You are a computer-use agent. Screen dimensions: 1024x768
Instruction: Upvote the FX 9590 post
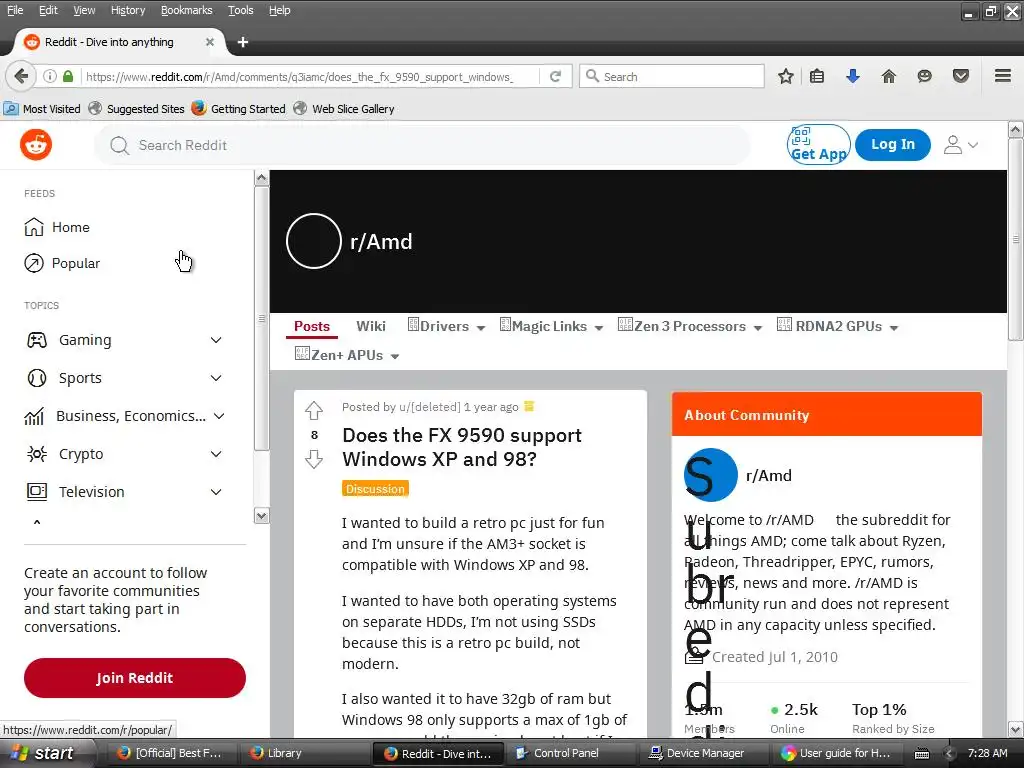tap(313, 410)
